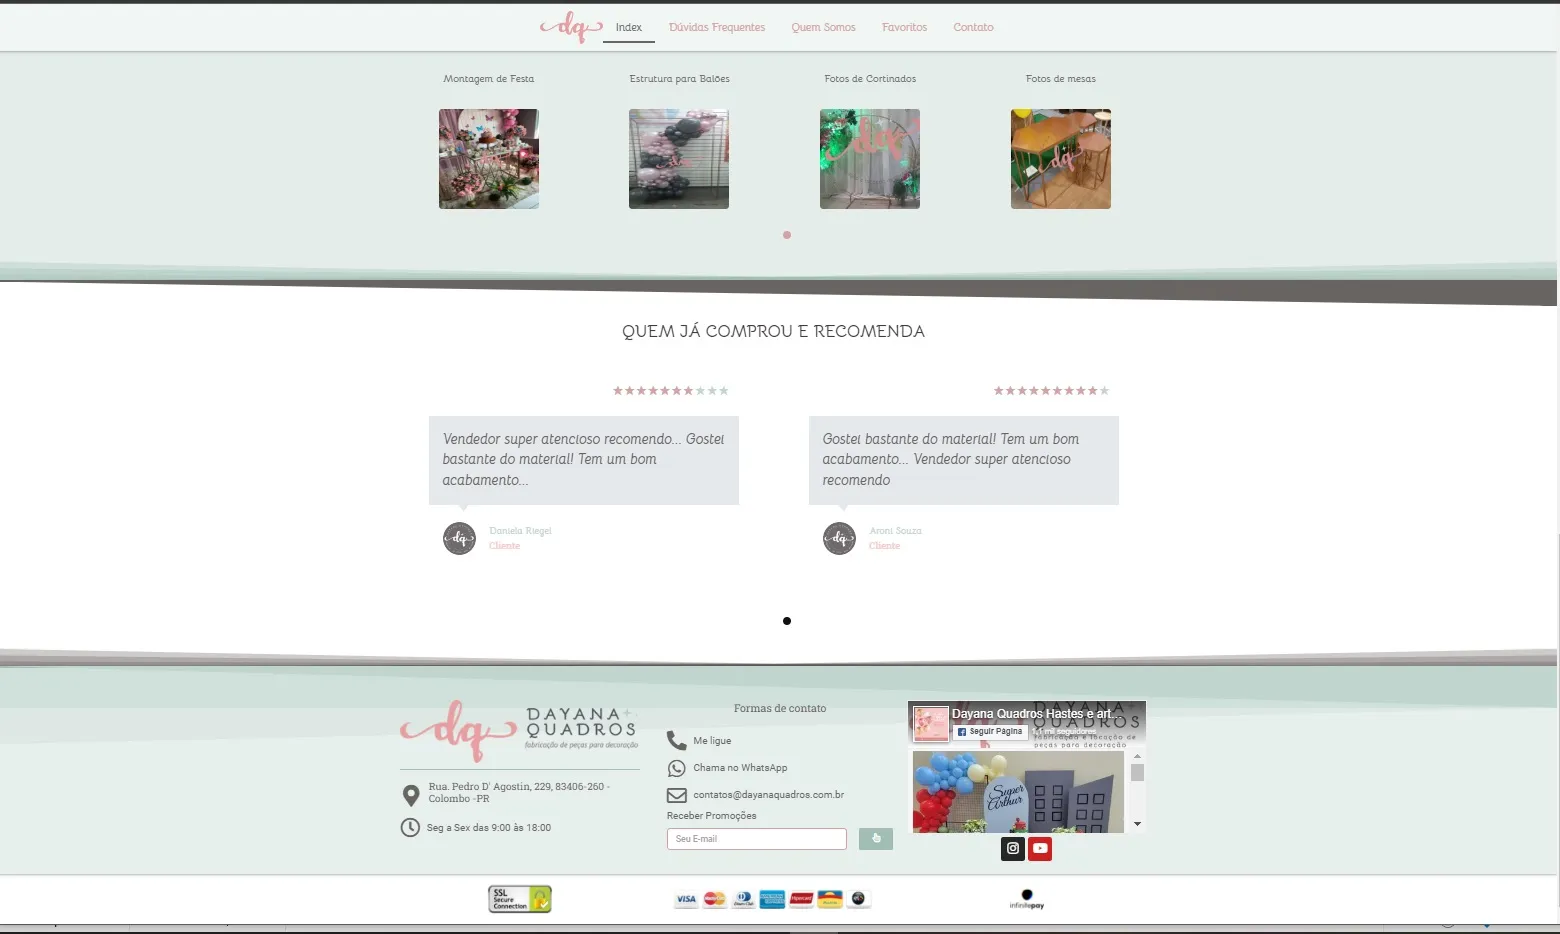
Task: Submit the newsletter email button
Action: coord(875,839)
